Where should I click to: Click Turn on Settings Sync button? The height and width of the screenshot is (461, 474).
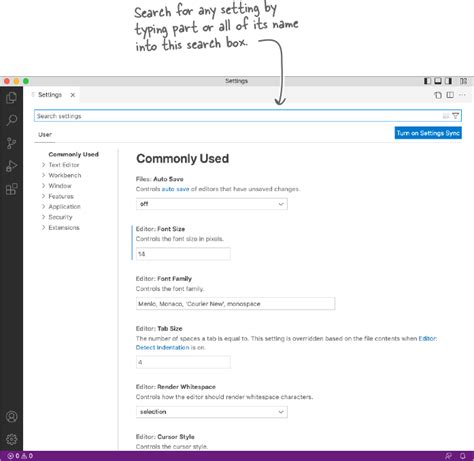[x=428, y=133]
